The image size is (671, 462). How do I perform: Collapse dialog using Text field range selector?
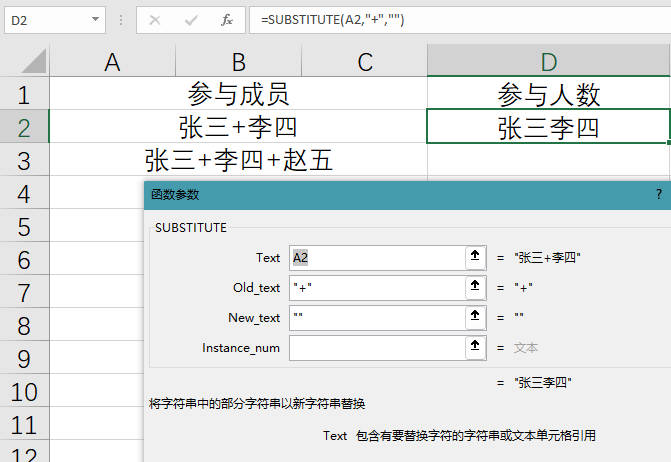point(473,257)
